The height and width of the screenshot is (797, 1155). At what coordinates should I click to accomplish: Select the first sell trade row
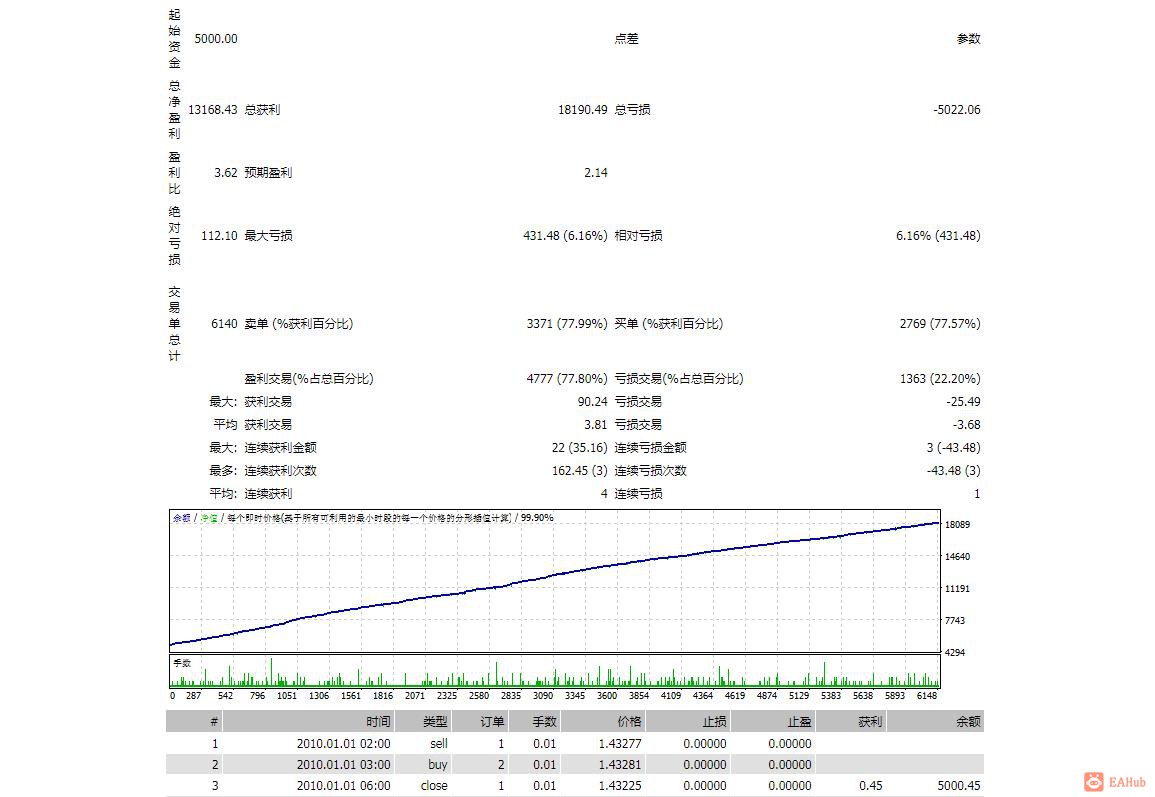[x=500, y=743]
